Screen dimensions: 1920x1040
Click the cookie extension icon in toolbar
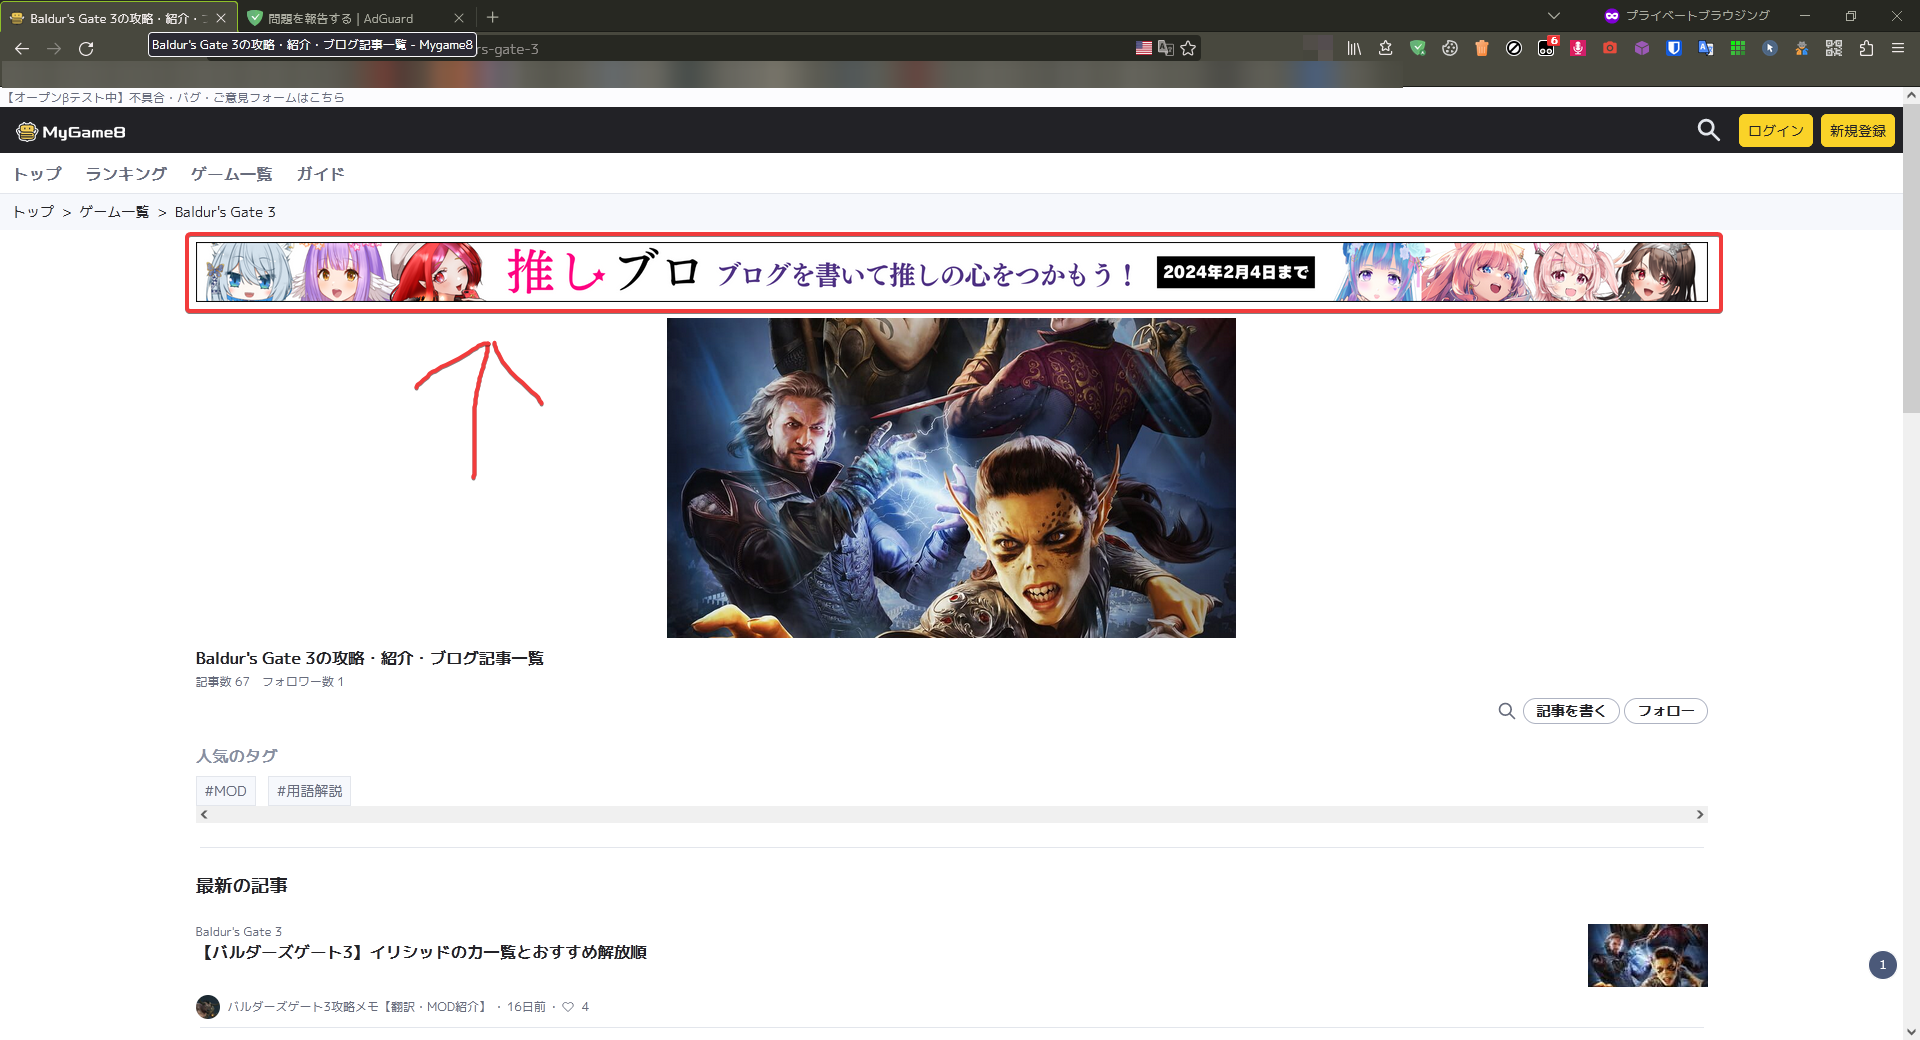pyautogui.click(x=1450, y=48)
